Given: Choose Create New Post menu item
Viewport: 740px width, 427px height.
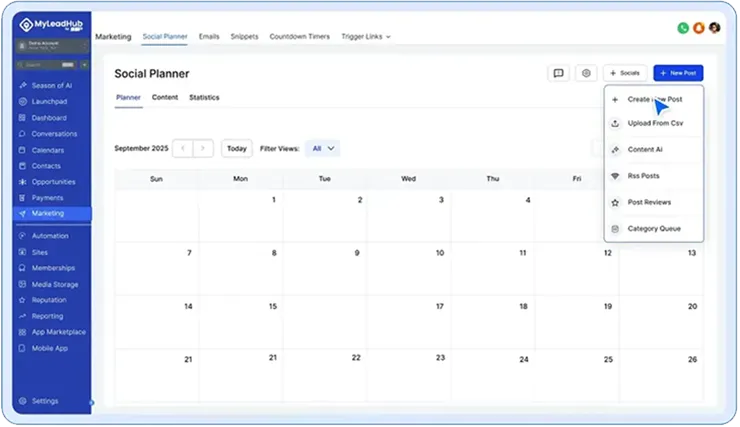Looking at the screenshot, I should pos(654,100).
